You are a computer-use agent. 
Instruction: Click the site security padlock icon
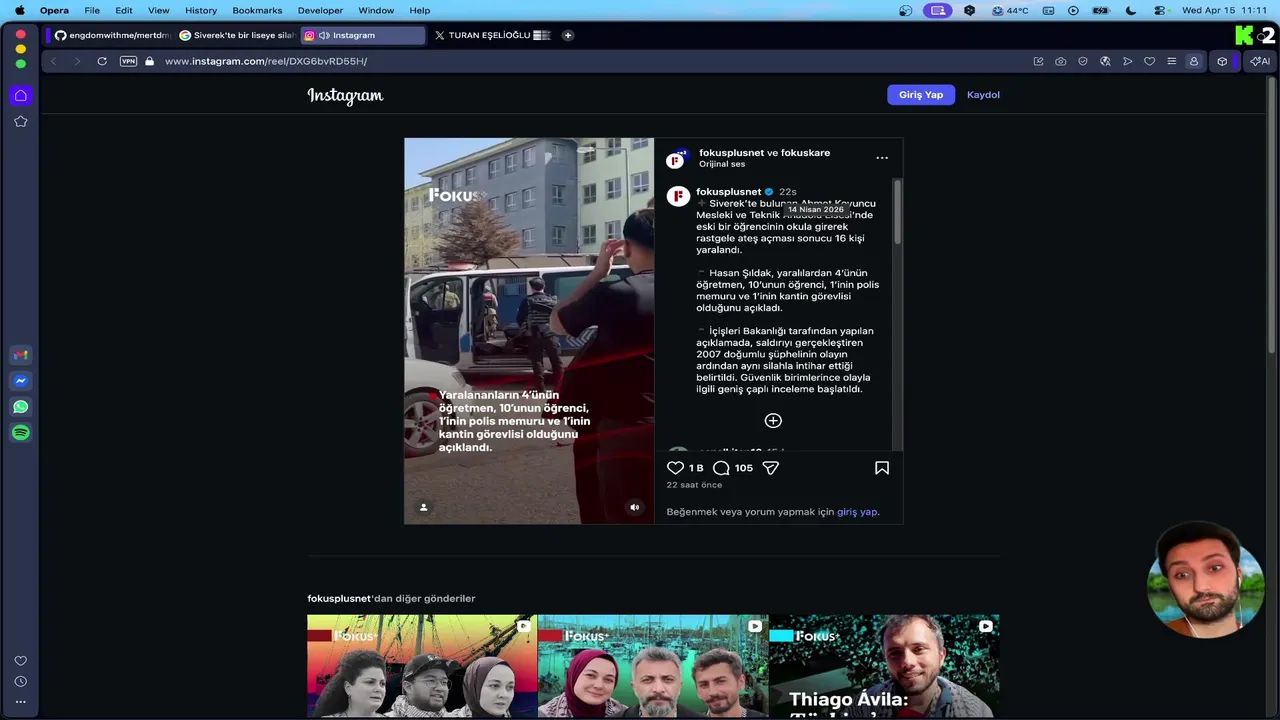point(150,61)
